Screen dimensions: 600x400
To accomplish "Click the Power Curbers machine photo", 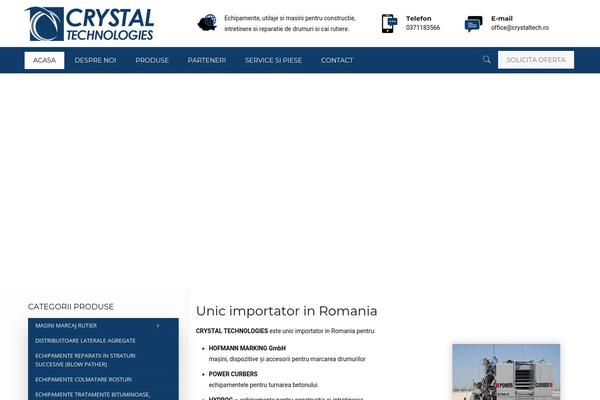I will [506, 372].
